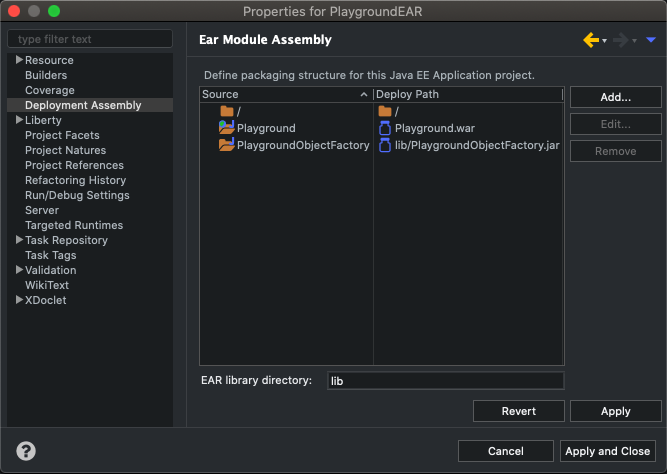This screenshot has height=474, width=667.
Task: Open Run/Debug Settings page
Action: (x=77, y=195)
